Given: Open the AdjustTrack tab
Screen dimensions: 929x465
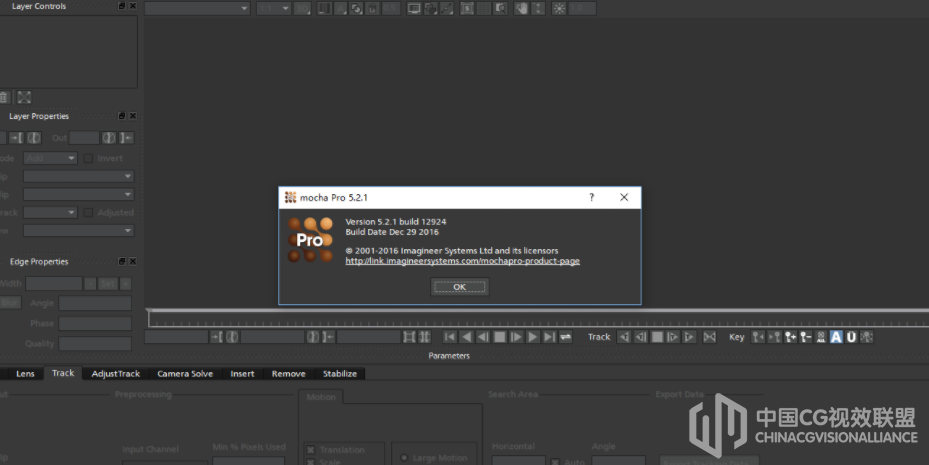Looking at the screenshot, I should point(116,374).
